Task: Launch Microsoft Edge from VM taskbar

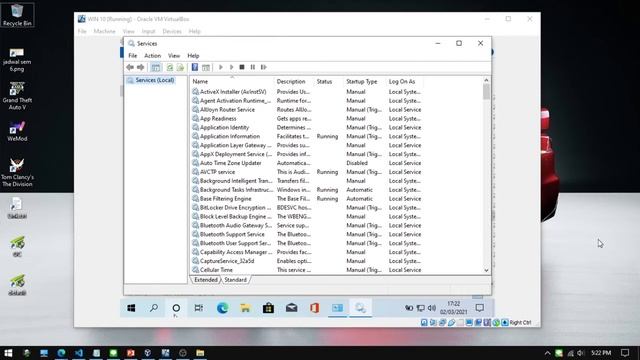Action: pos(222,308)
